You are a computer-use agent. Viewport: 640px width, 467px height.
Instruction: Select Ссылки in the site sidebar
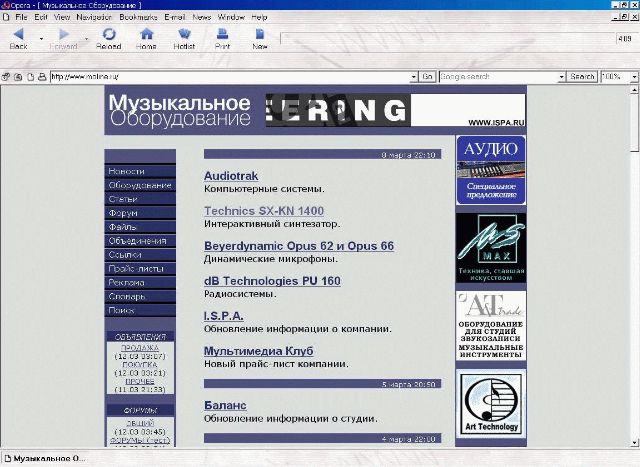click(x=140, y=255)
